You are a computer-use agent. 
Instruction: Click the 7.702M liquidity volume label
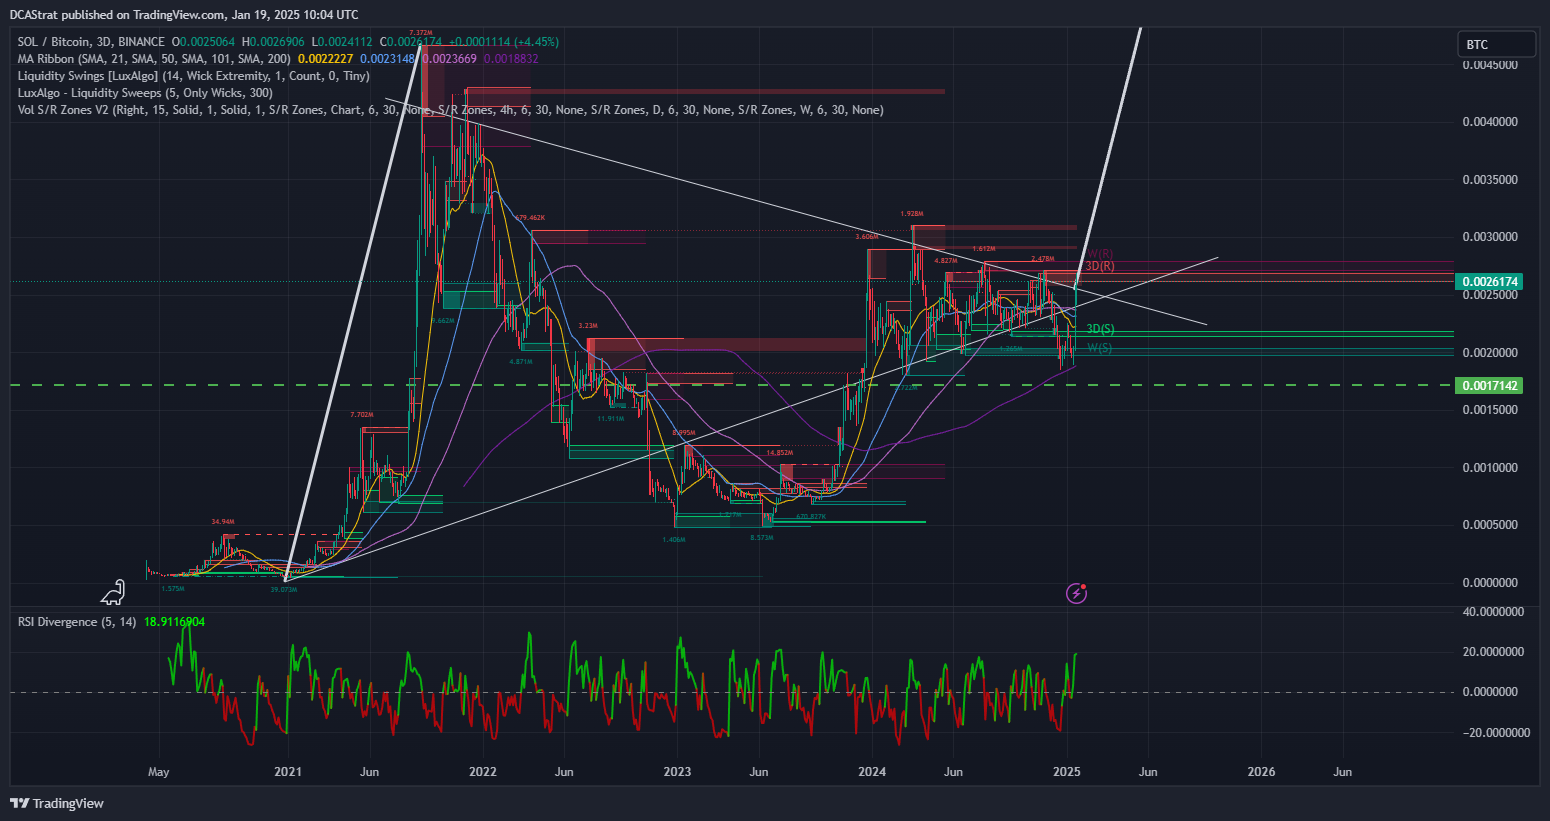361,414
